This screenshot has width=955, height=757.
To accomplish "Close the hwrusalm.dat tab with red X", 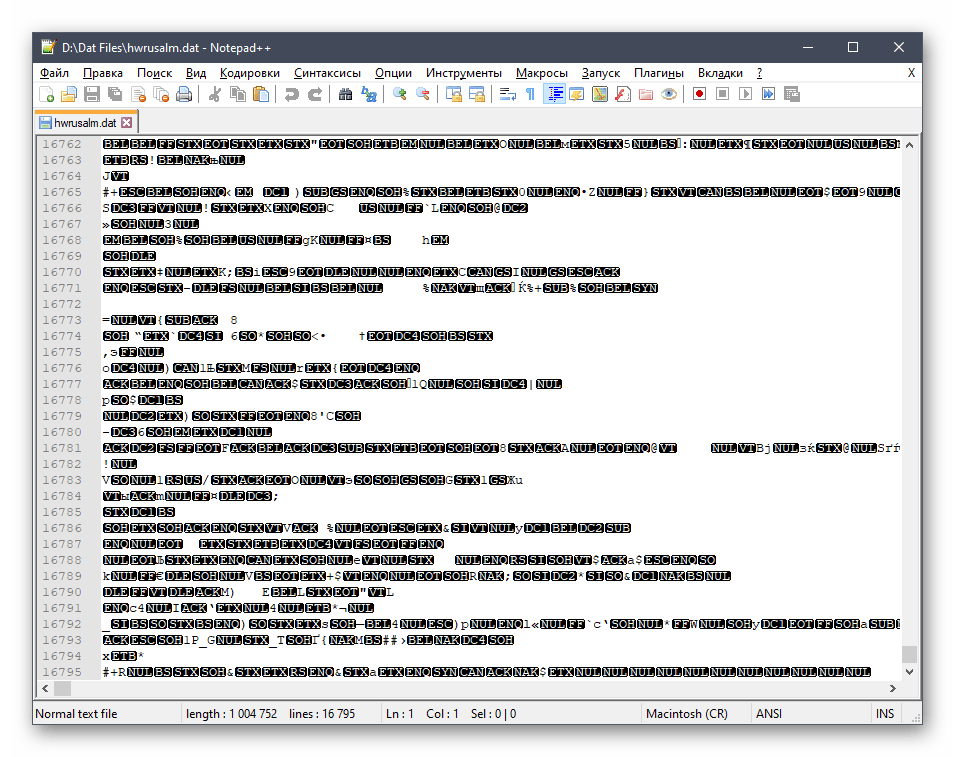I will click(127, 122).
